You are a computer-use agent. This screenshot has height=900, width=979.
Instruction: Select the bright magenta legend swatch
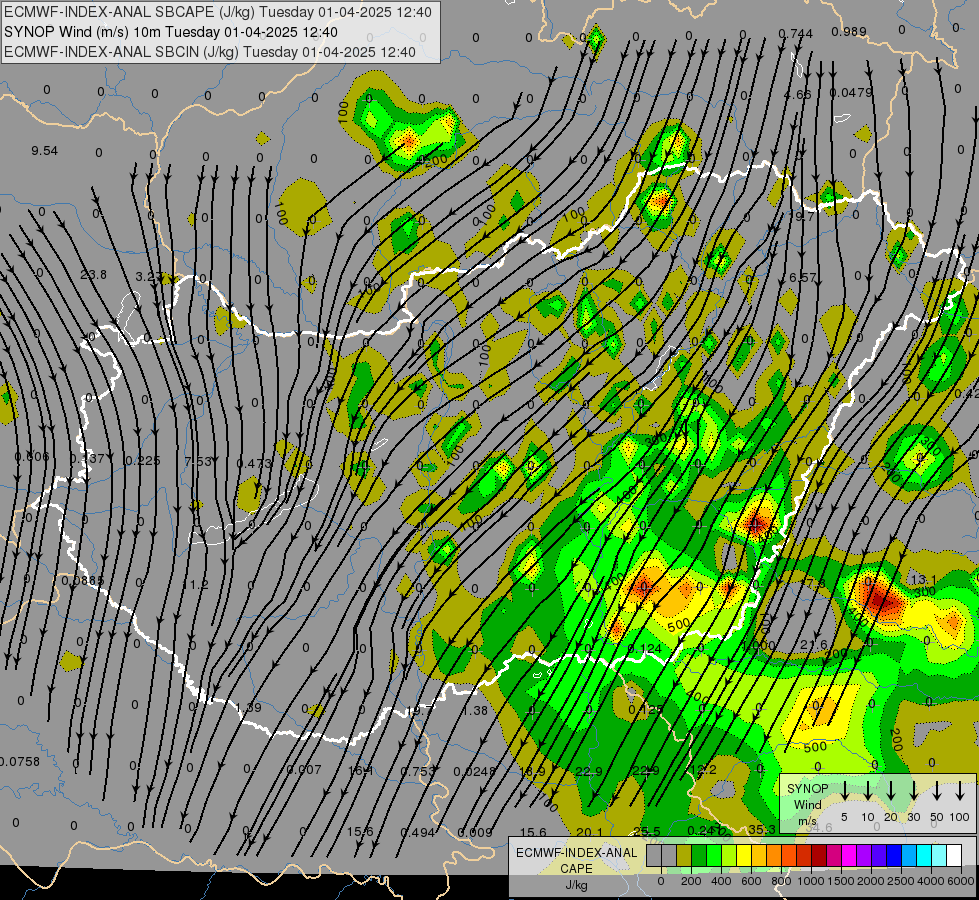(849, 856)
